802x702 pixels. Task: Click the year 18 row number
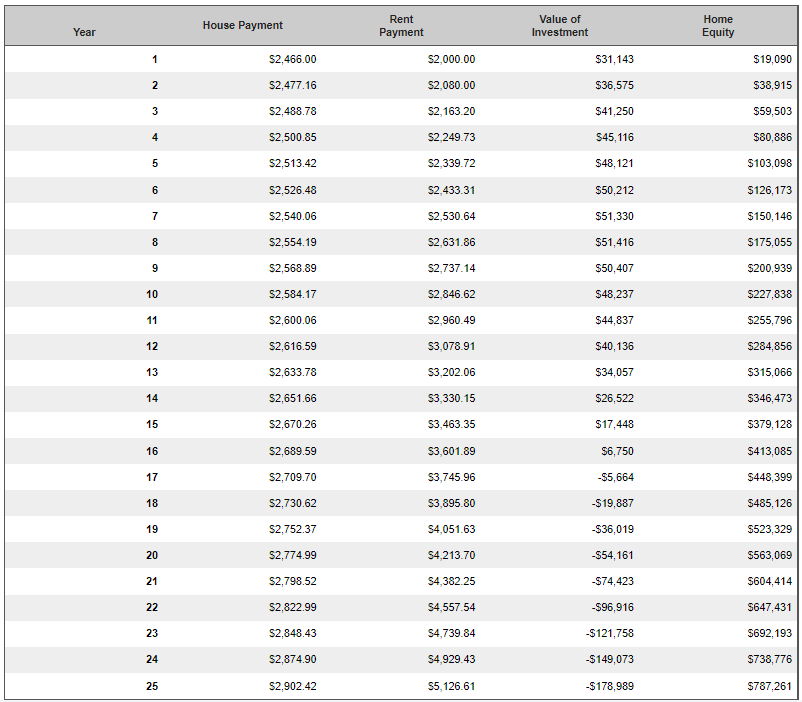click(152, 504)
